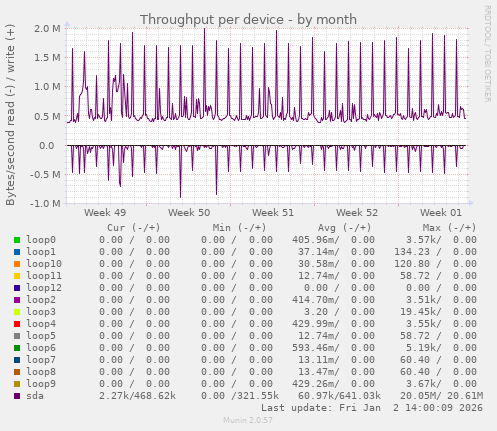Select the loop4 legend label
This screenshot has height=431, width=497.
[x=41, y=324]
